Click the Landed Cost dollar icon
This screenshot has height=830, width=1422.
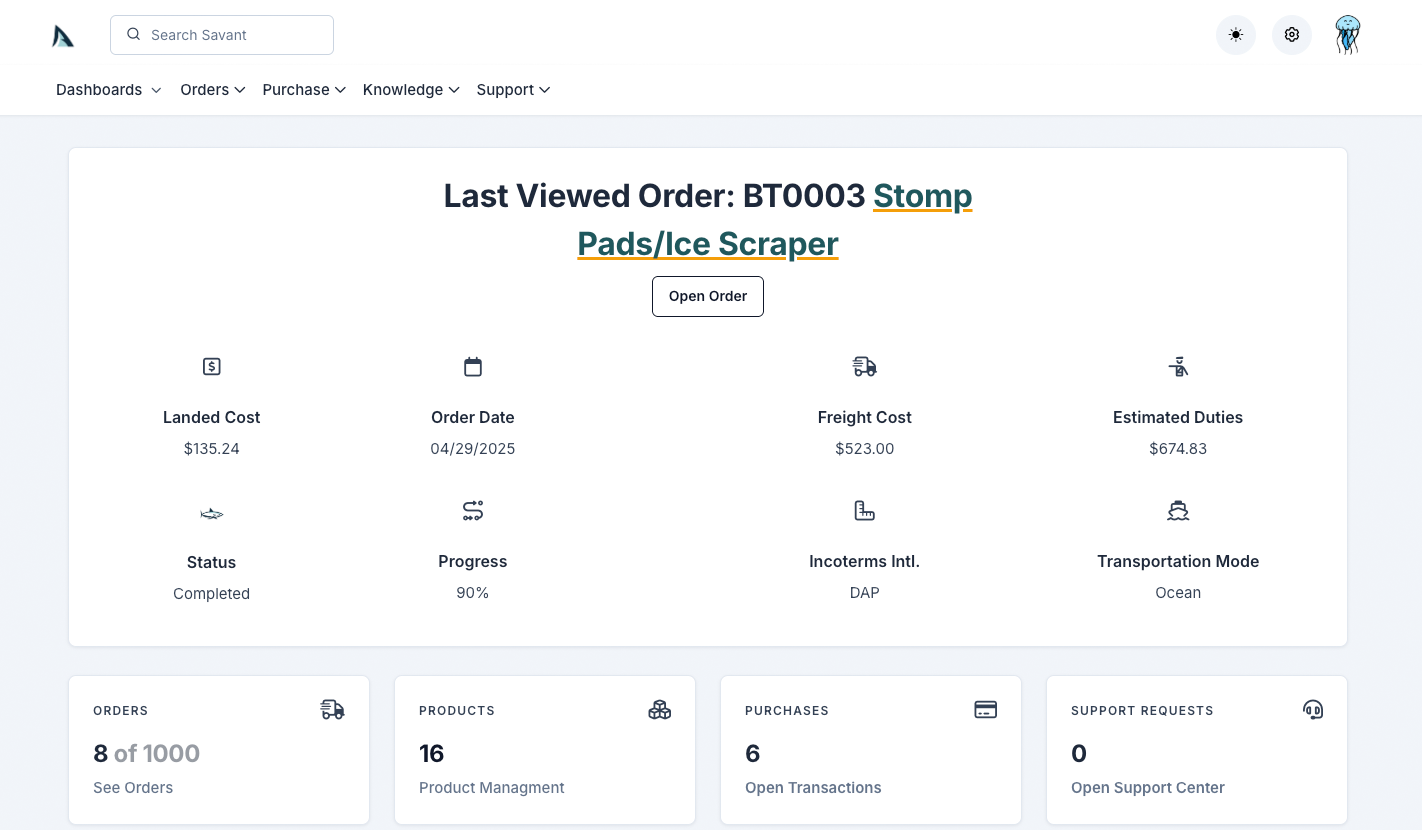[211, 366]
